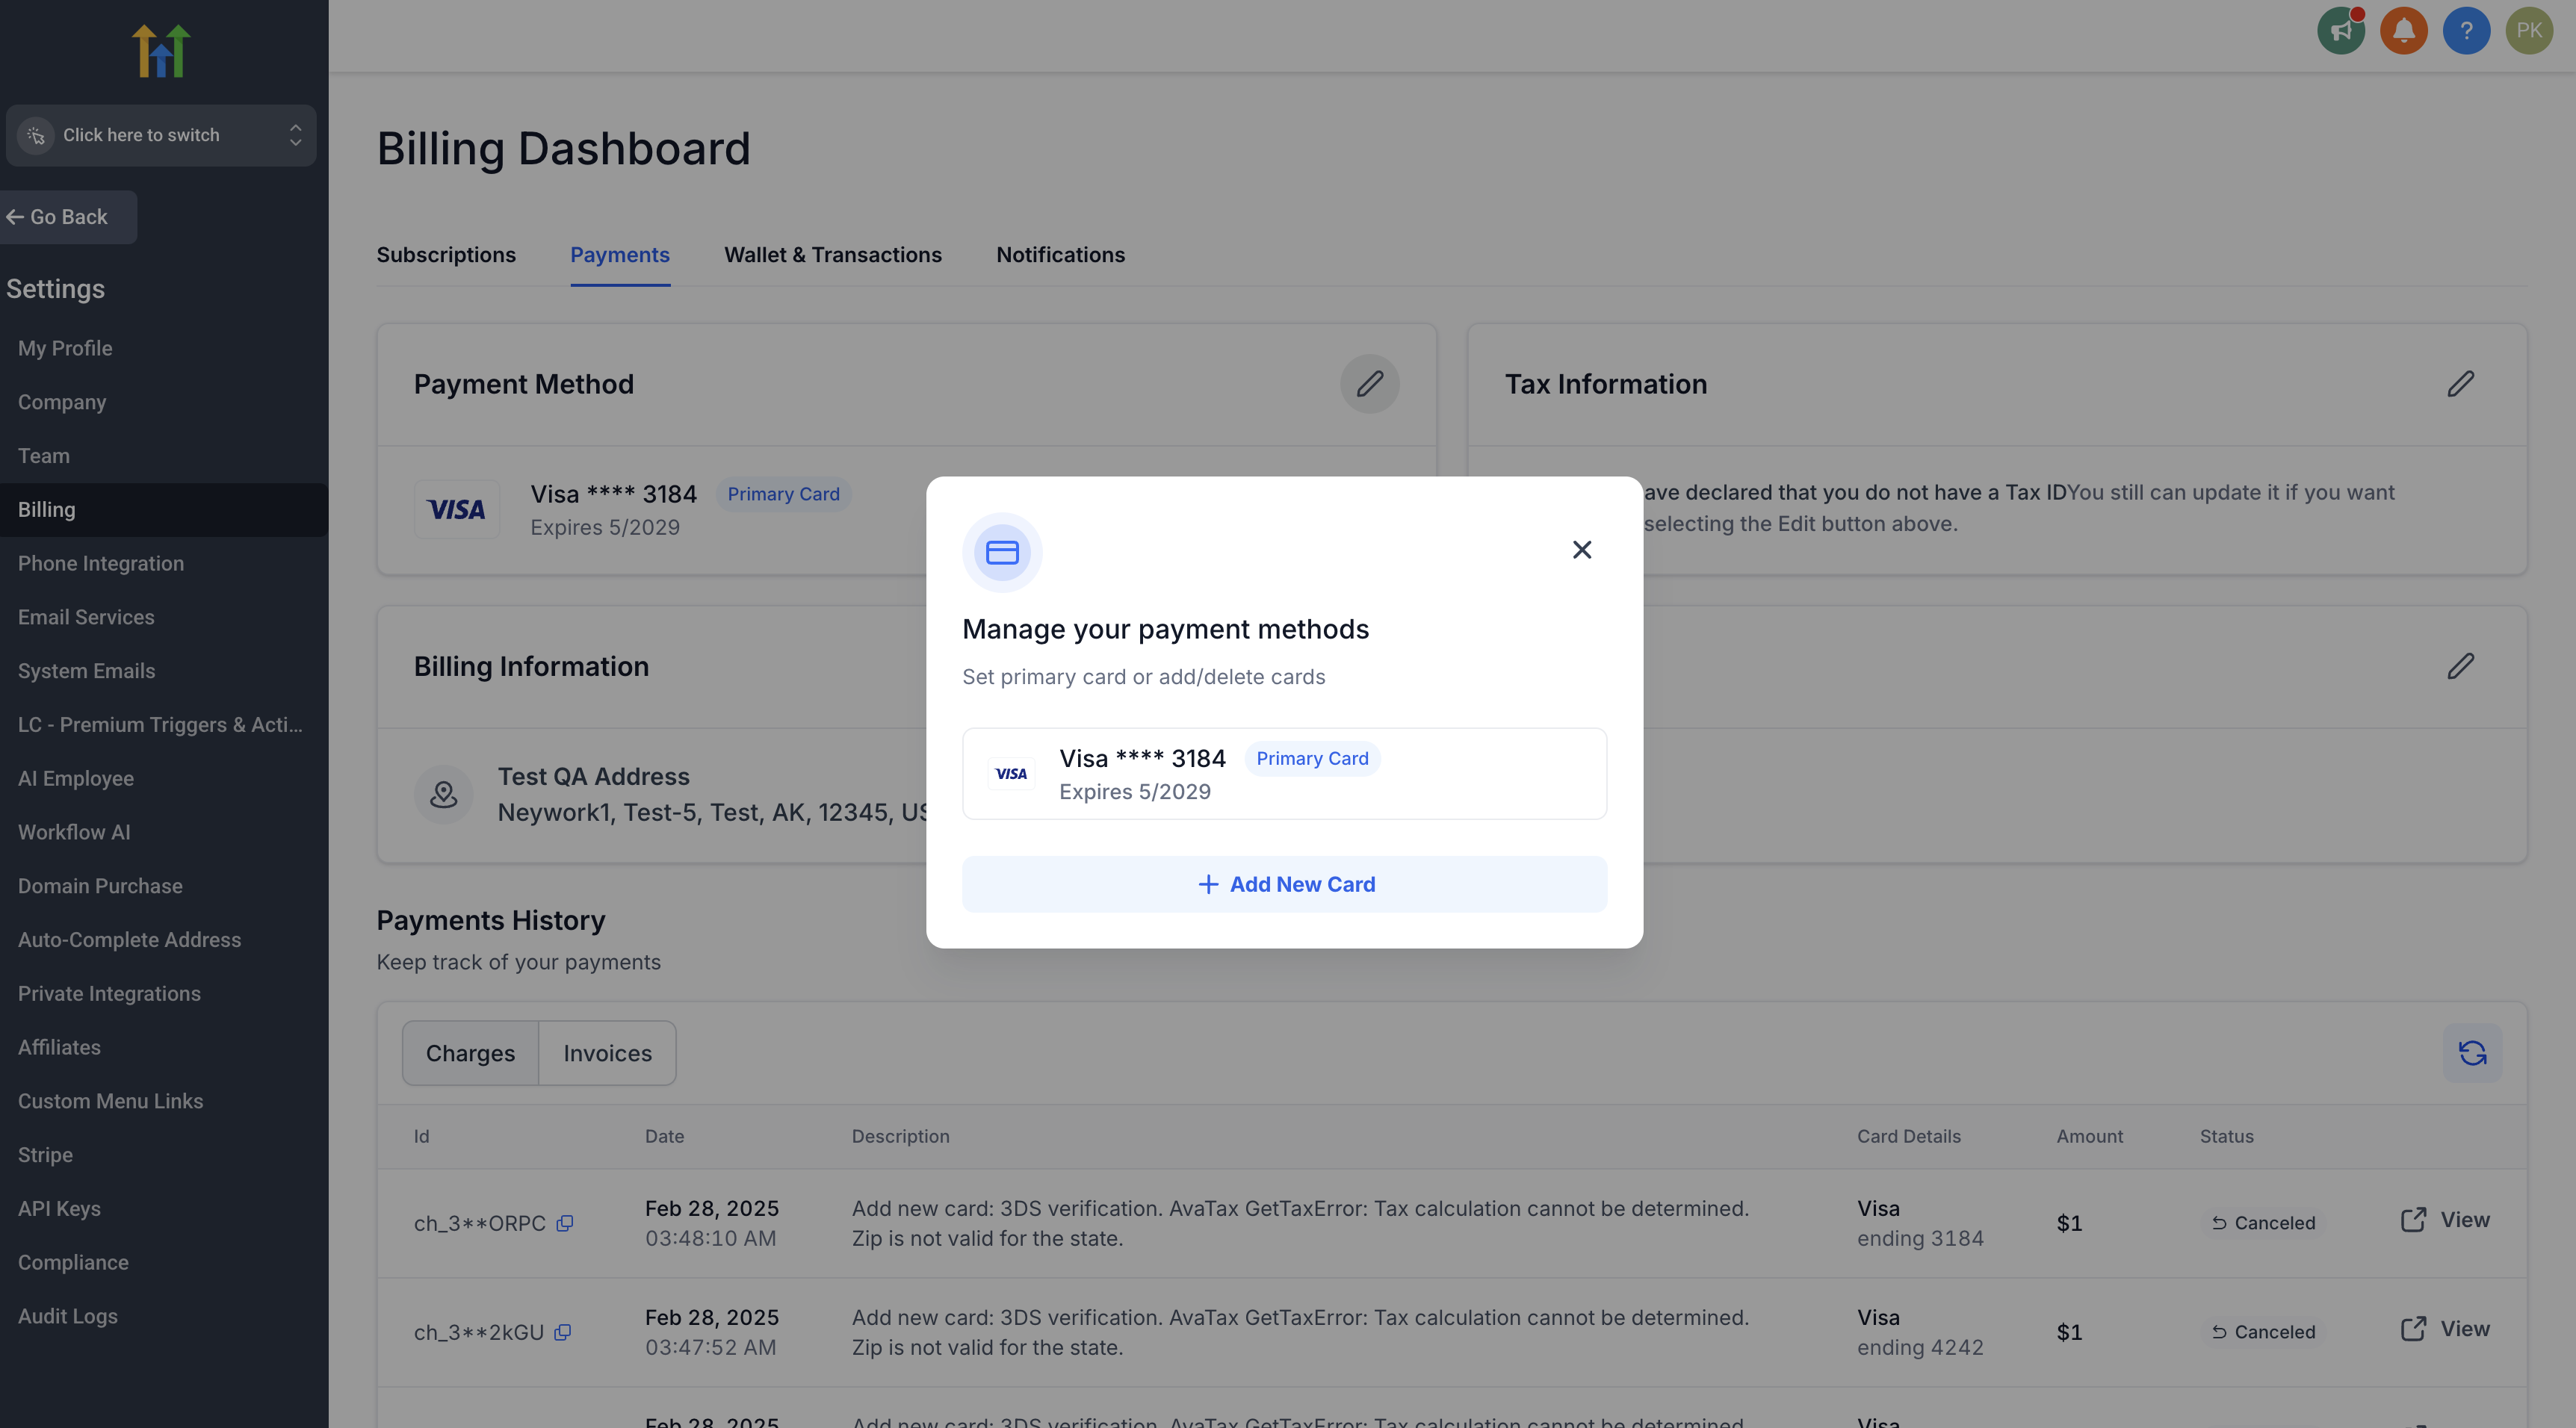Edit Tax Information with the pencil icon
The height and width of the screenshot is (1428, 2576).
pyautogui.click(x=2460, y=384)
